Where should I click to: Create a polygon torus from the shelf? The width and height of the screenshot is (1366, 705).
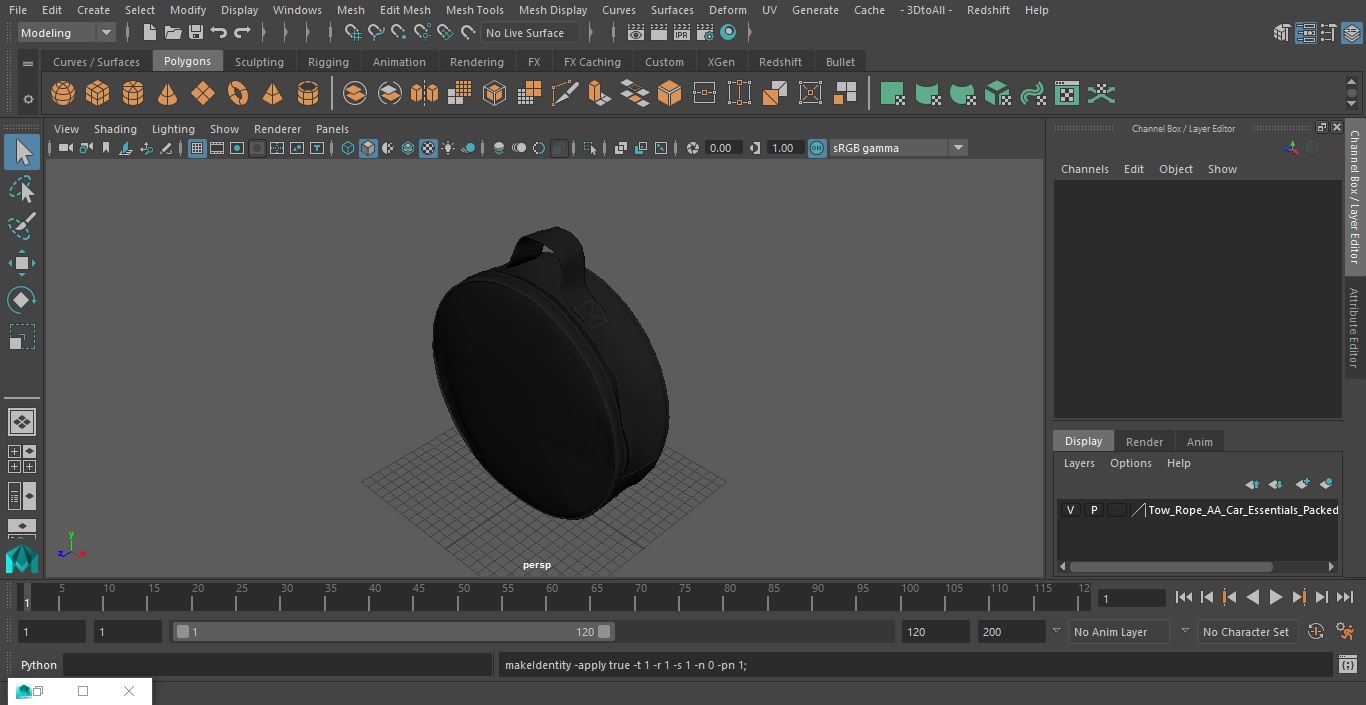(x=238, y=94)
